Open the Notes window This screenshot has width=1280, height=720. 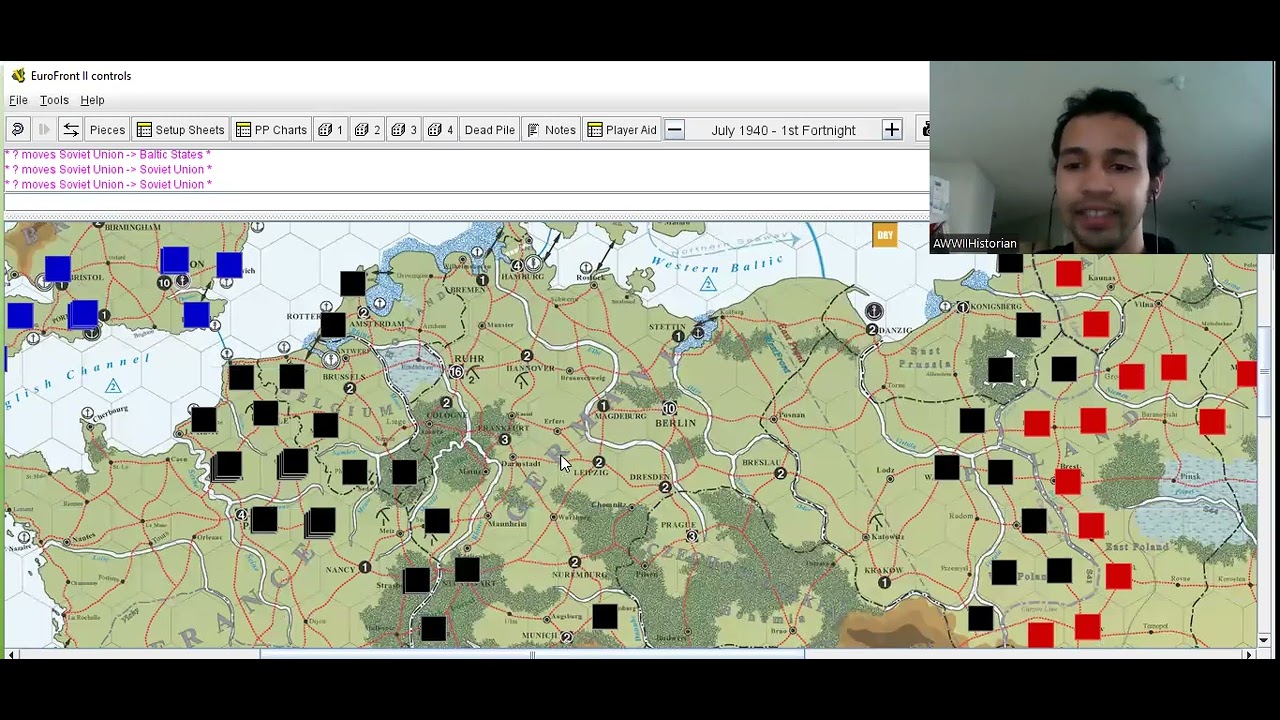(x=551, y=130)
